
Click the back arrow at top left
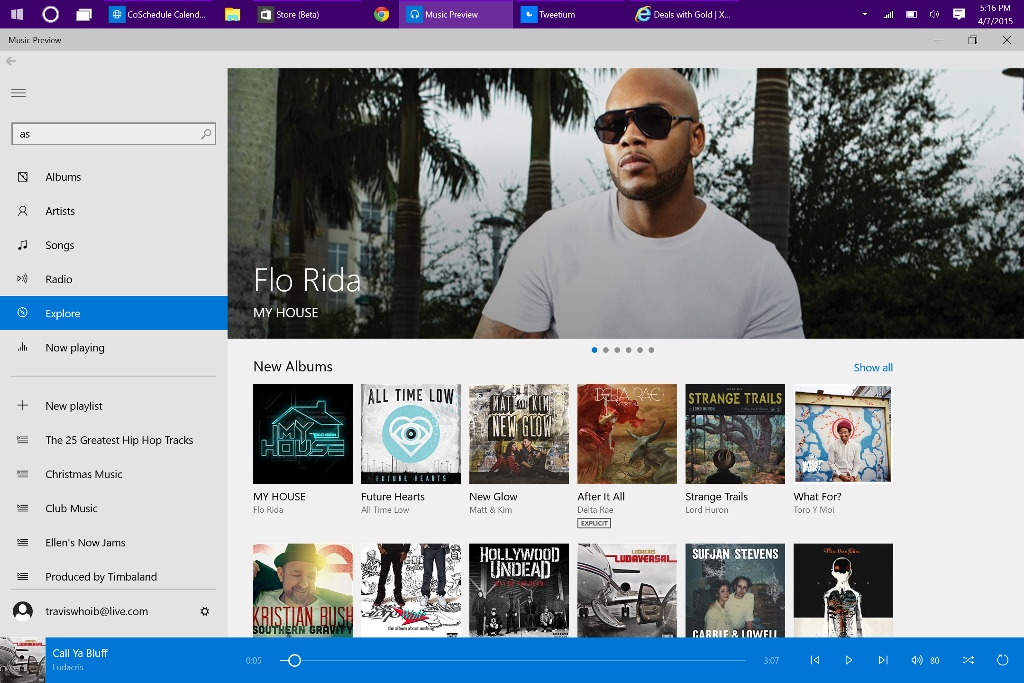11,61
